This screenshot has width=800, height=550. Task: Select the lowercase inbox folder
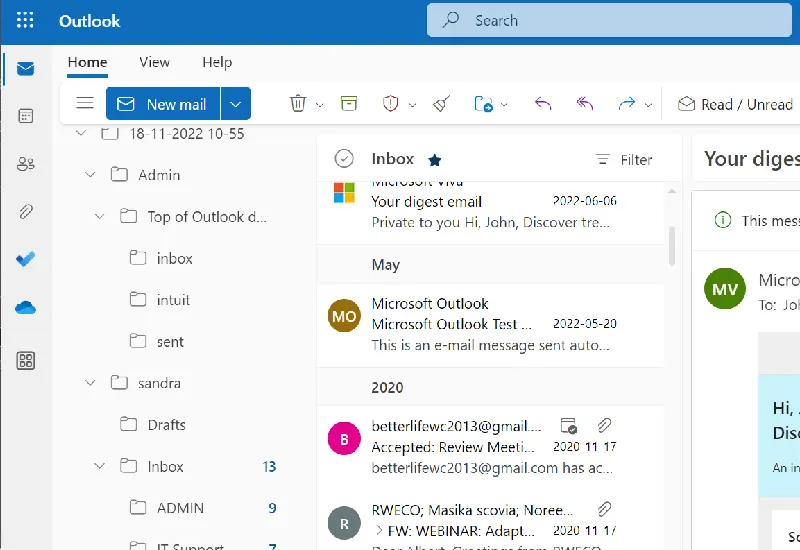(174, 258)
